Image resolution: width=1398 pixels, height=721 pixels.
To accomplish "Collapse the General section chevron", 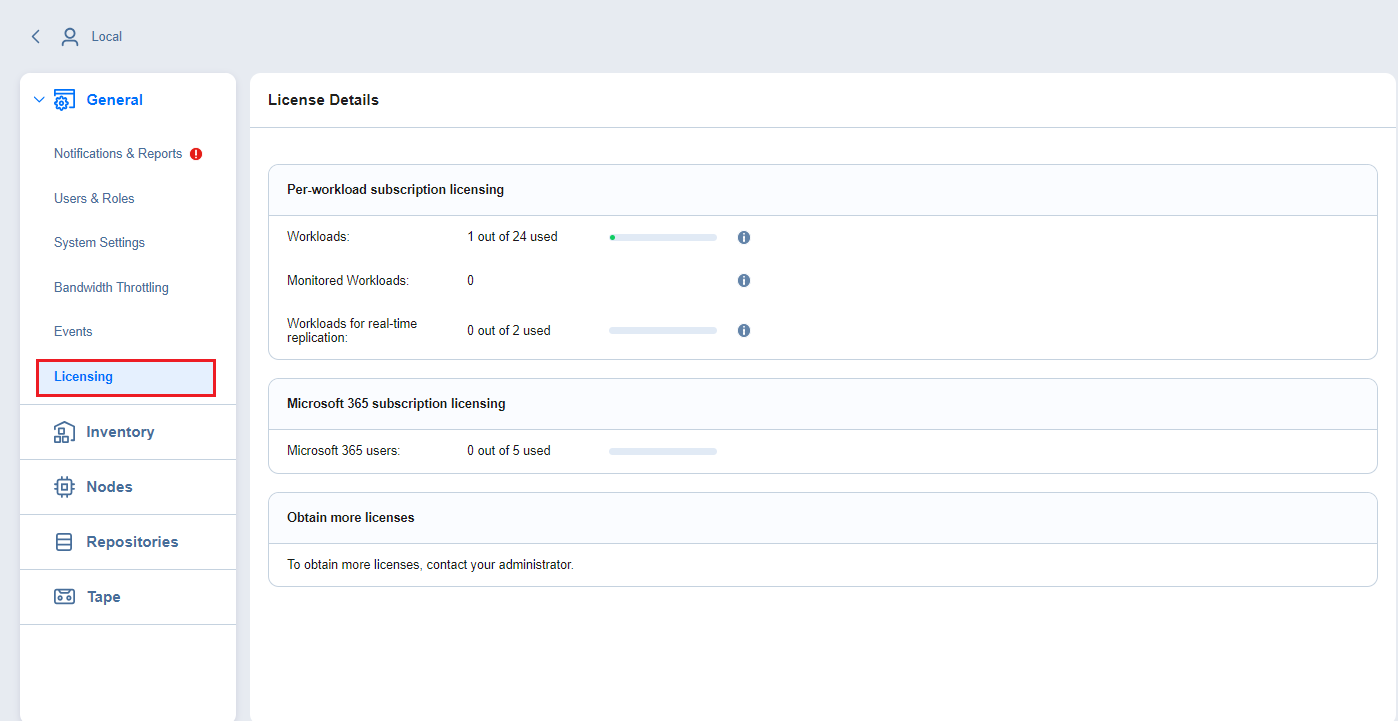I will coord(38,99).
